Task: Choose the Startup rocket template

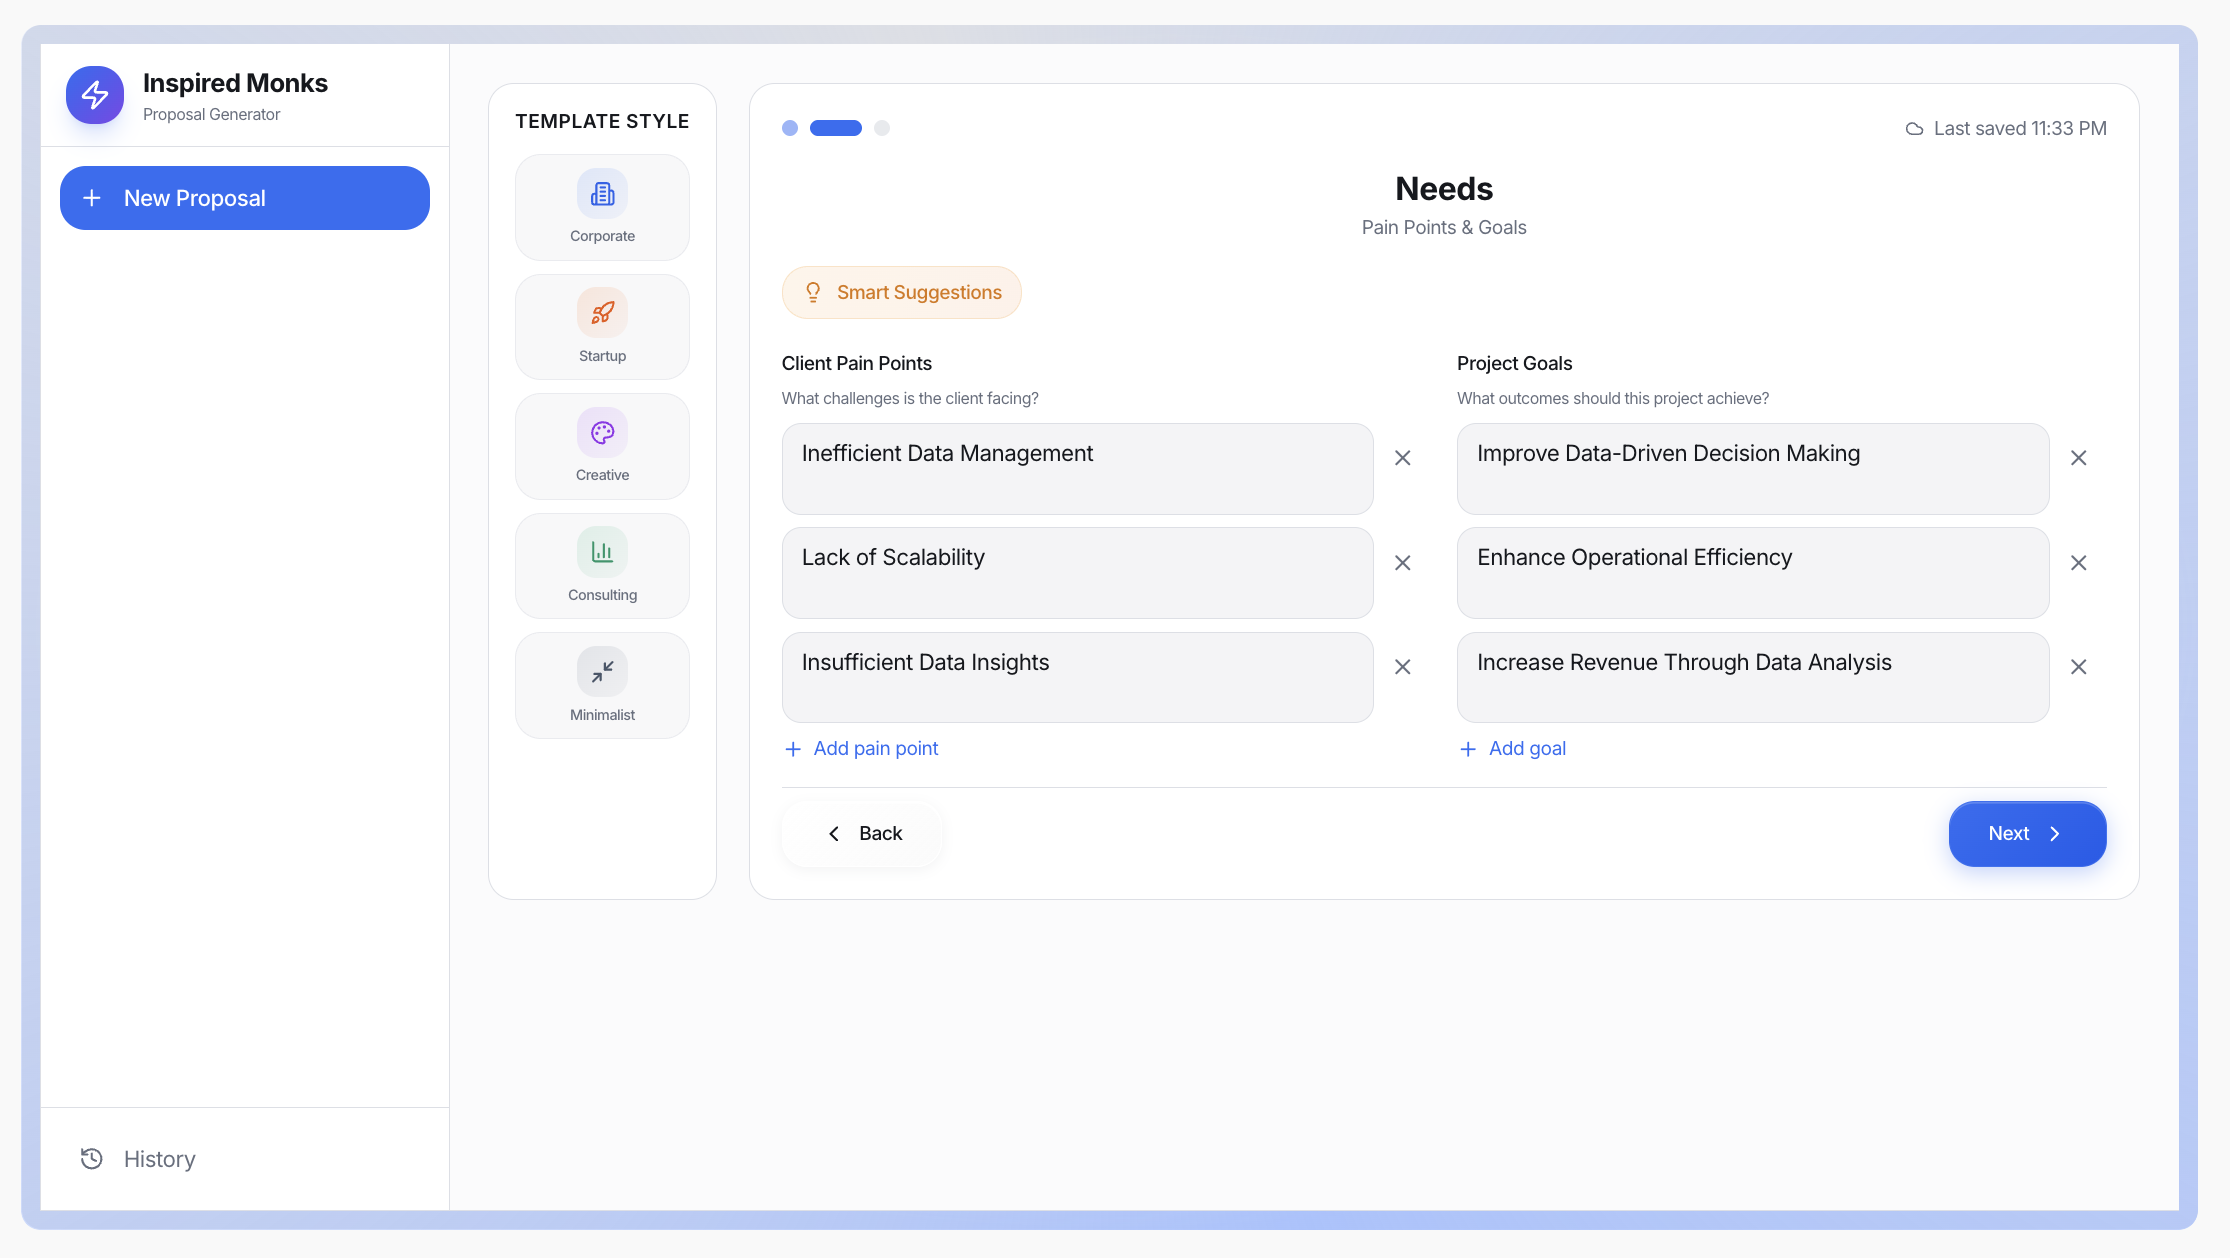Action: click(602, 327)
